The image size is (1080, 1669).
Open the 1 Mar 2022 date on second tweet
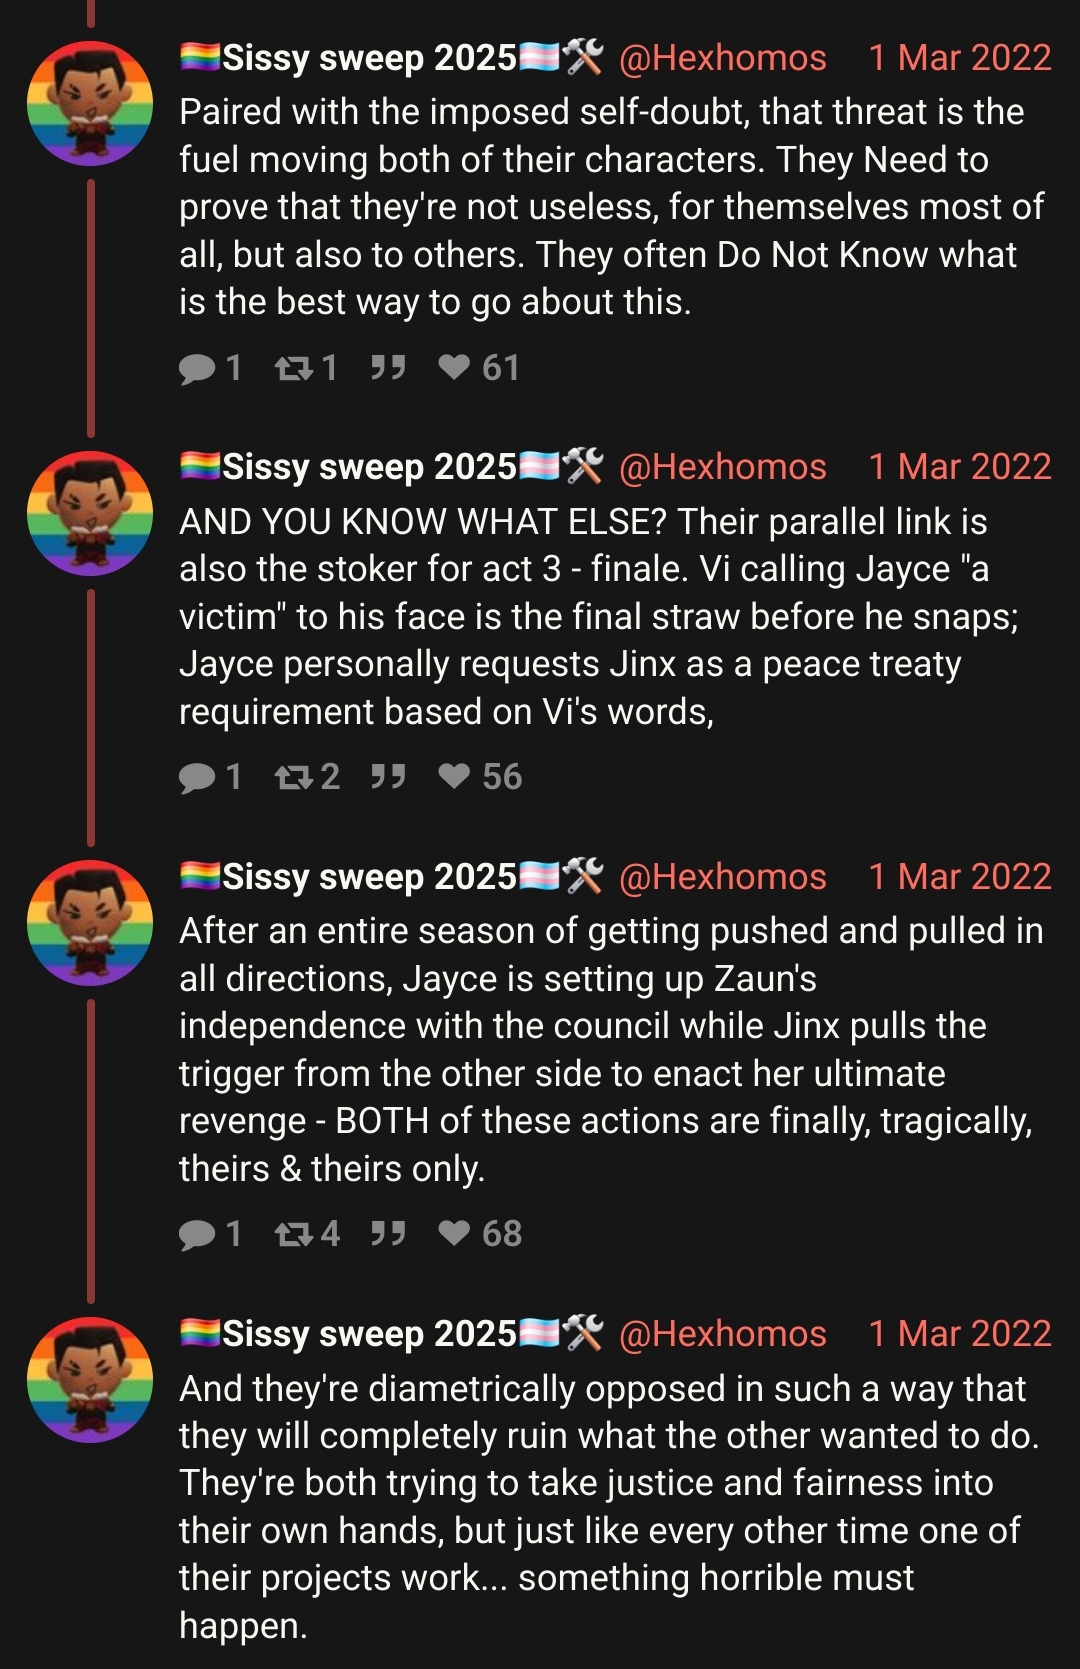tap(960, 467)
